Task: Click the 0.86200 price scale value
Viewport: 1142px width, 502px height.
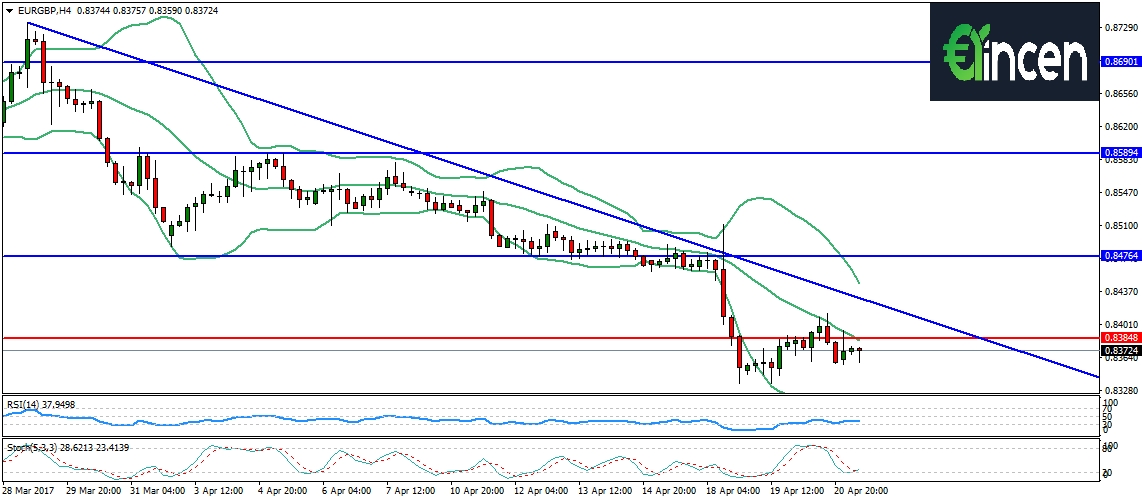Action: click(1120, 126)
